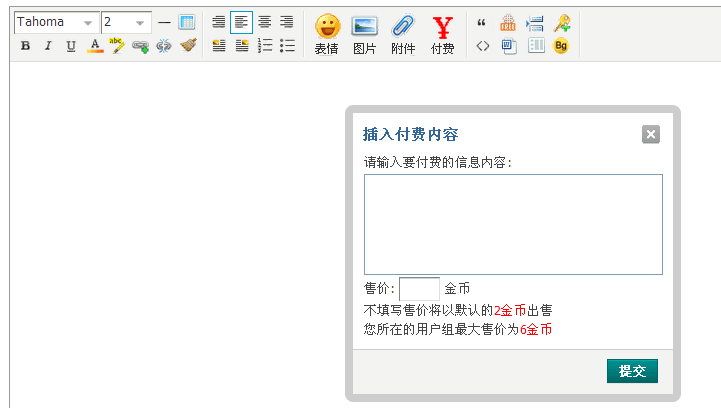Insert a quote block
Viewport: 721px width, 408px height.
pos(481,23)
